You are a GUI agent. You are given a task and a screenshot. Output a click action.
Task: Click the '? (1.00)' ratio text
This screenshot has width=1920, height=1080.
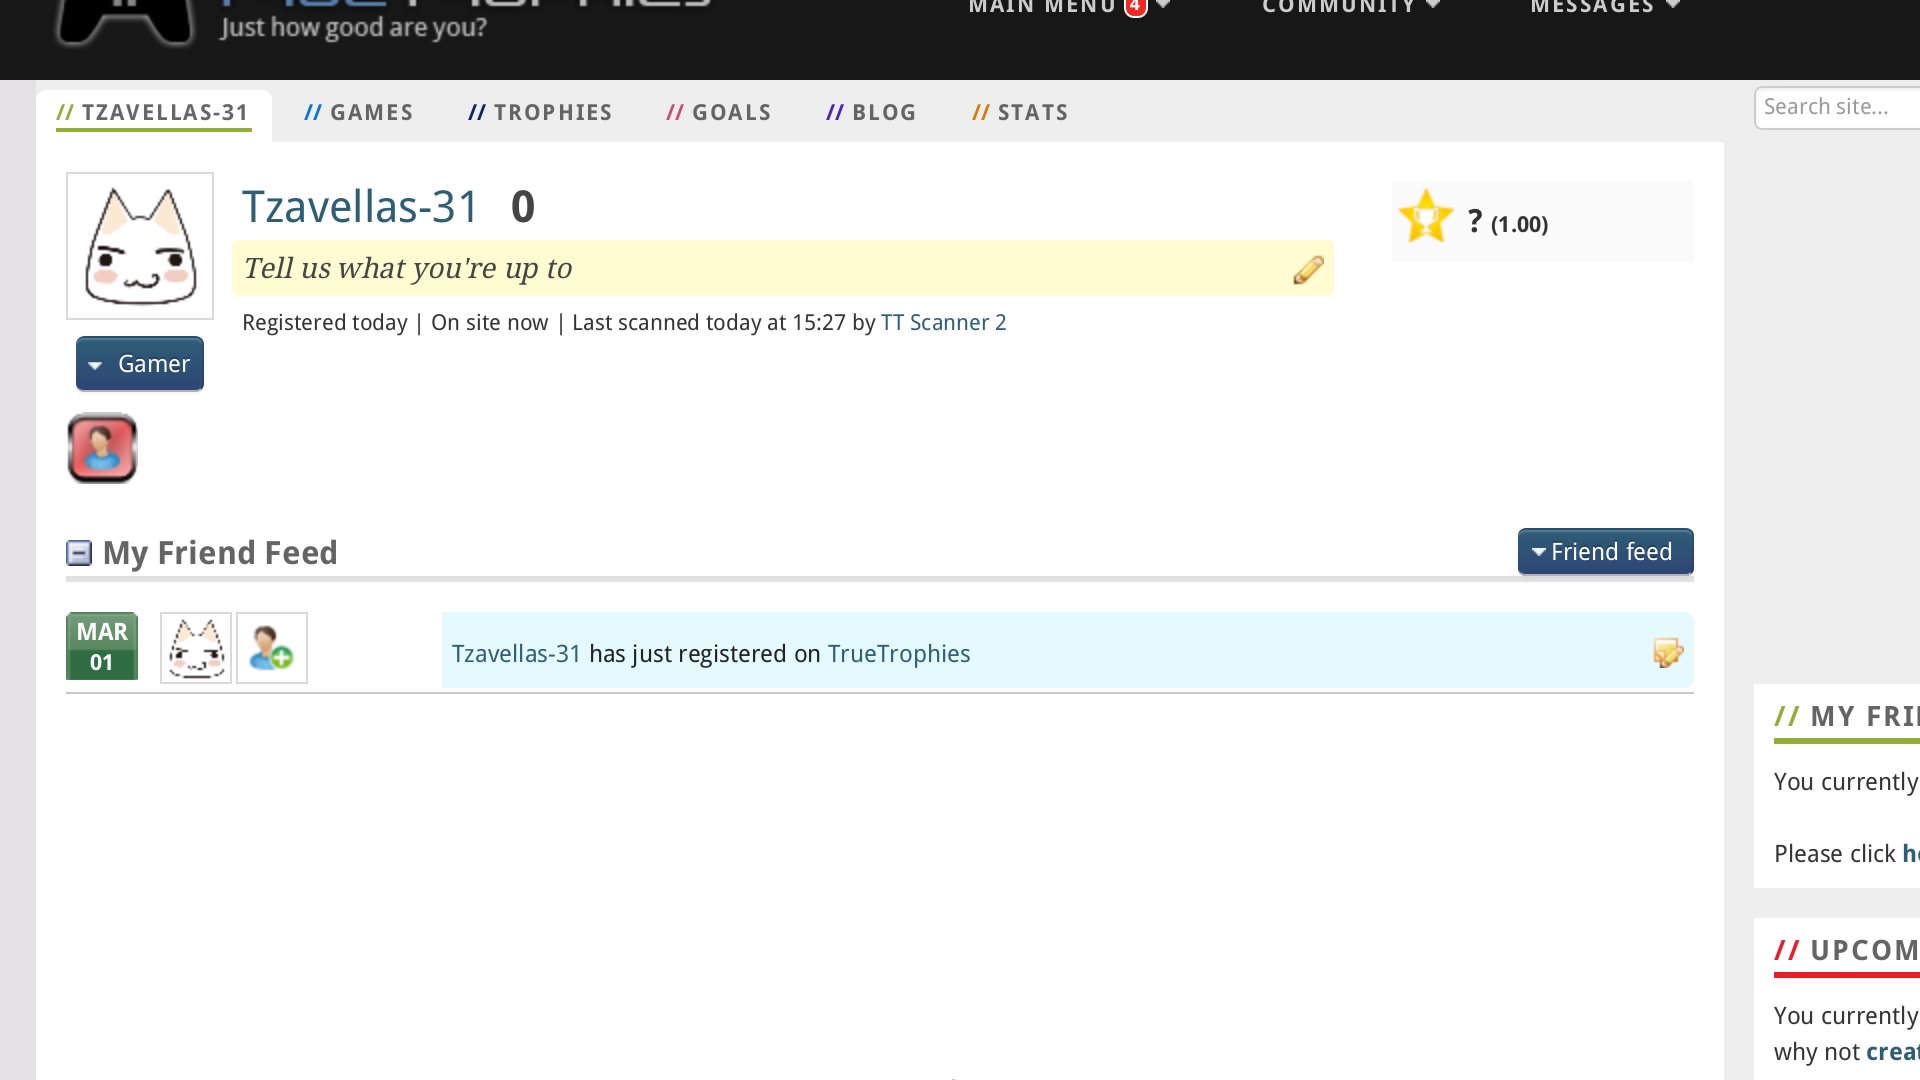tap(1507, 222)
